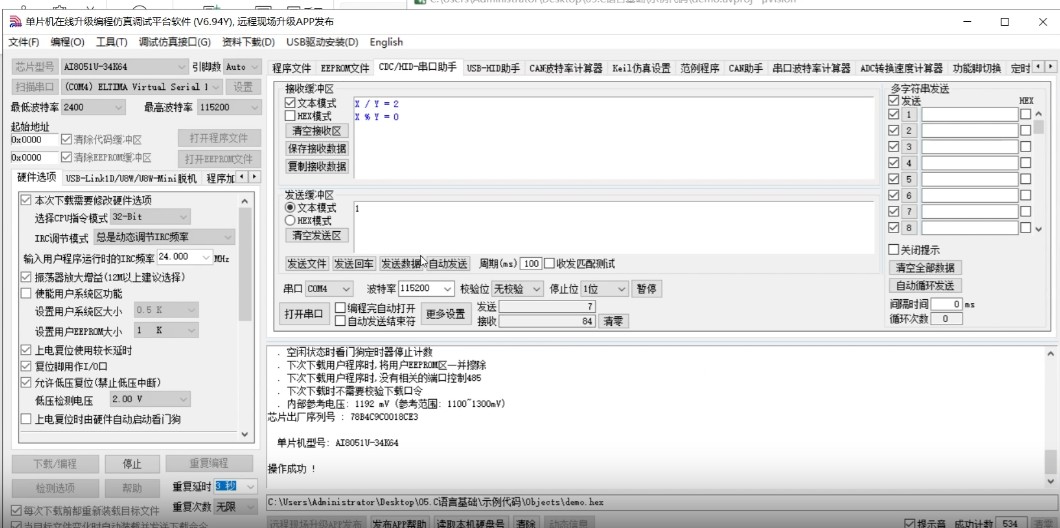Click the 周期(ms) input field

[x=531, y=264]
